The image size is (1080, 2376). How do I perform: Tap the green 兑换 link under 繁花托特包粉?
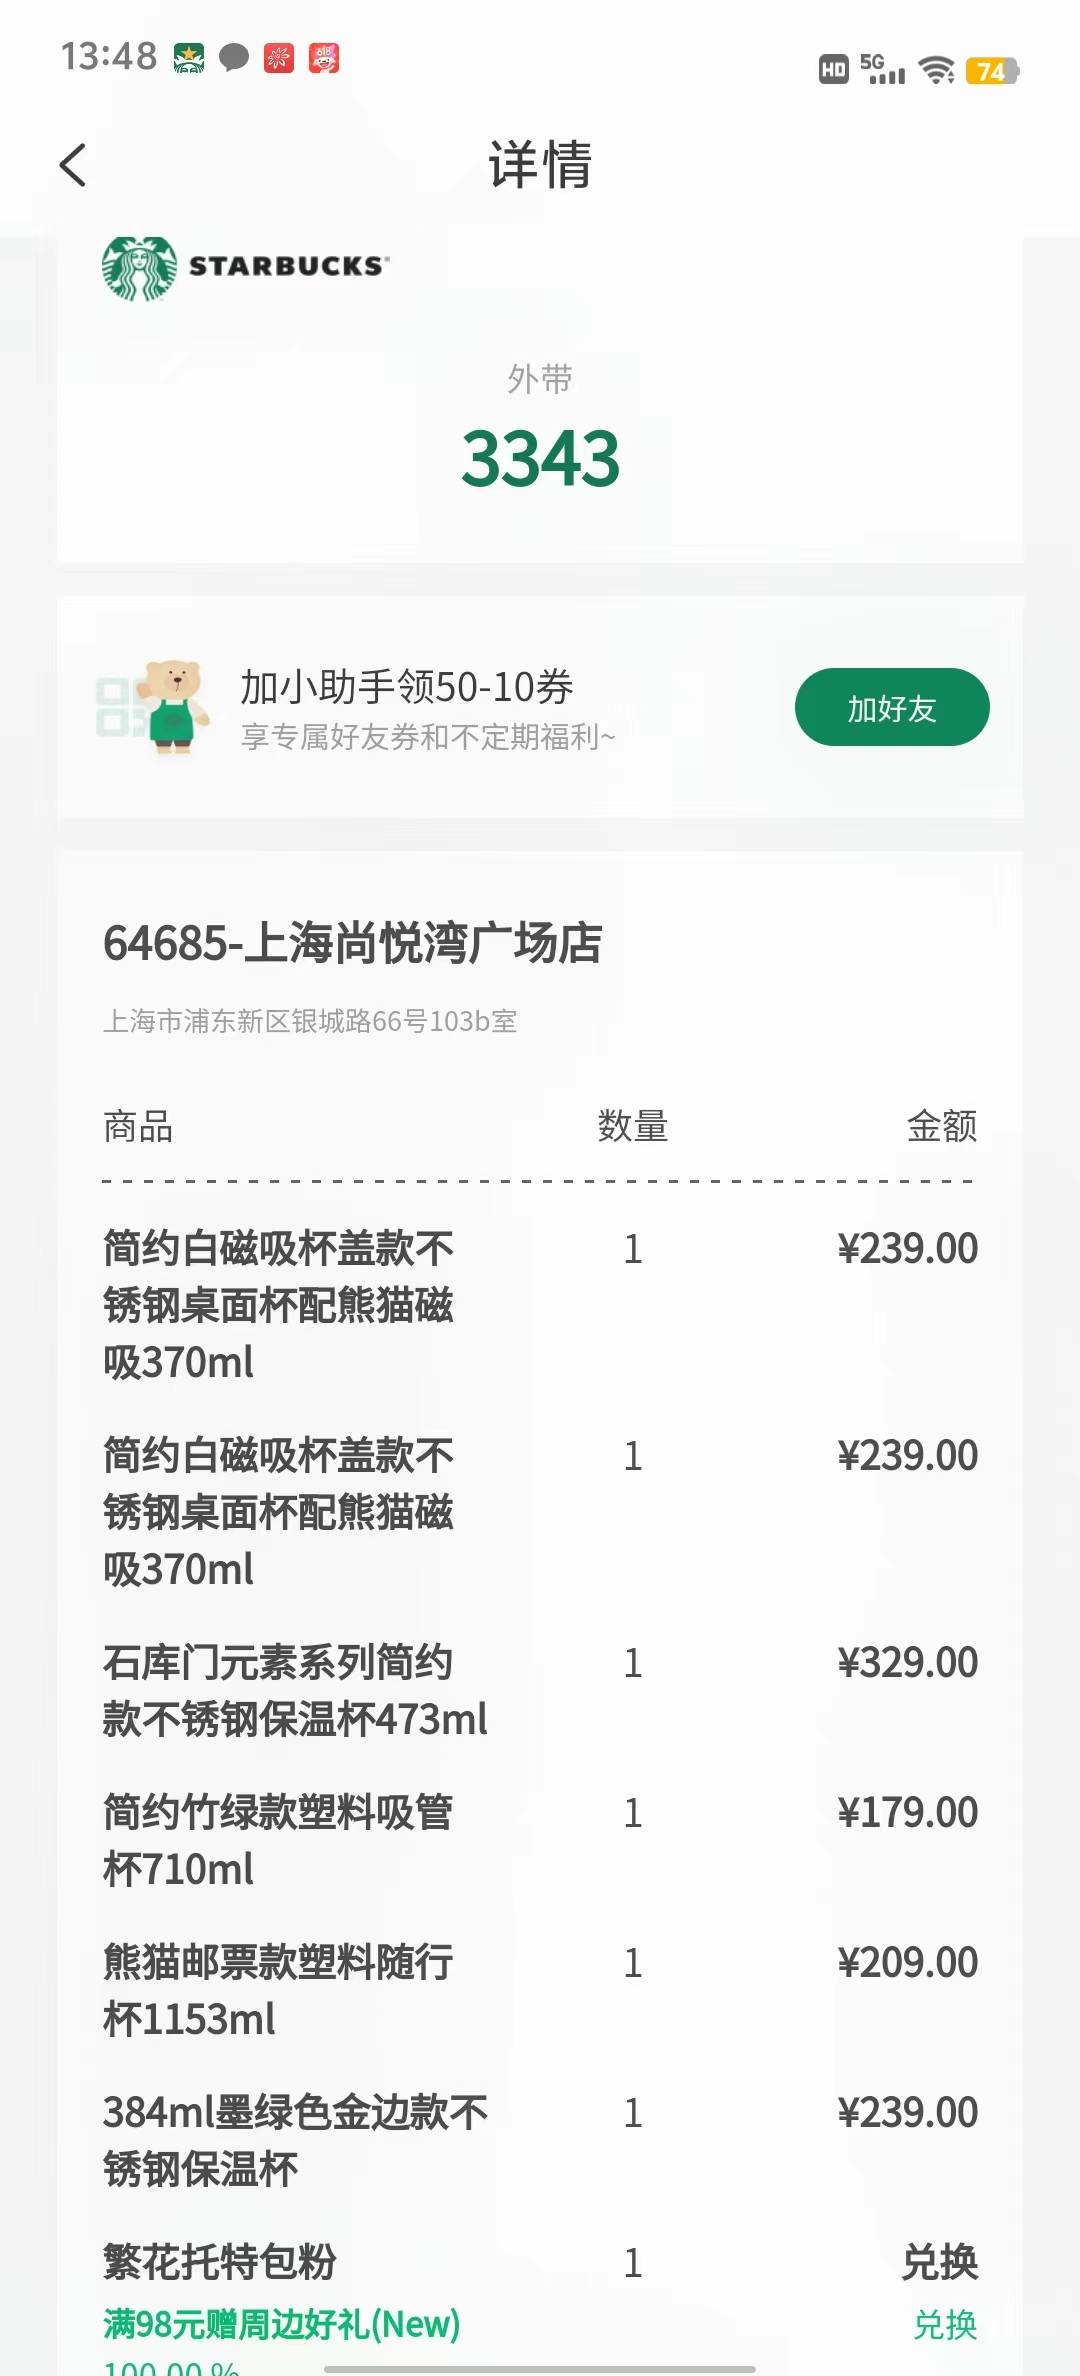tap(945, 2324)
